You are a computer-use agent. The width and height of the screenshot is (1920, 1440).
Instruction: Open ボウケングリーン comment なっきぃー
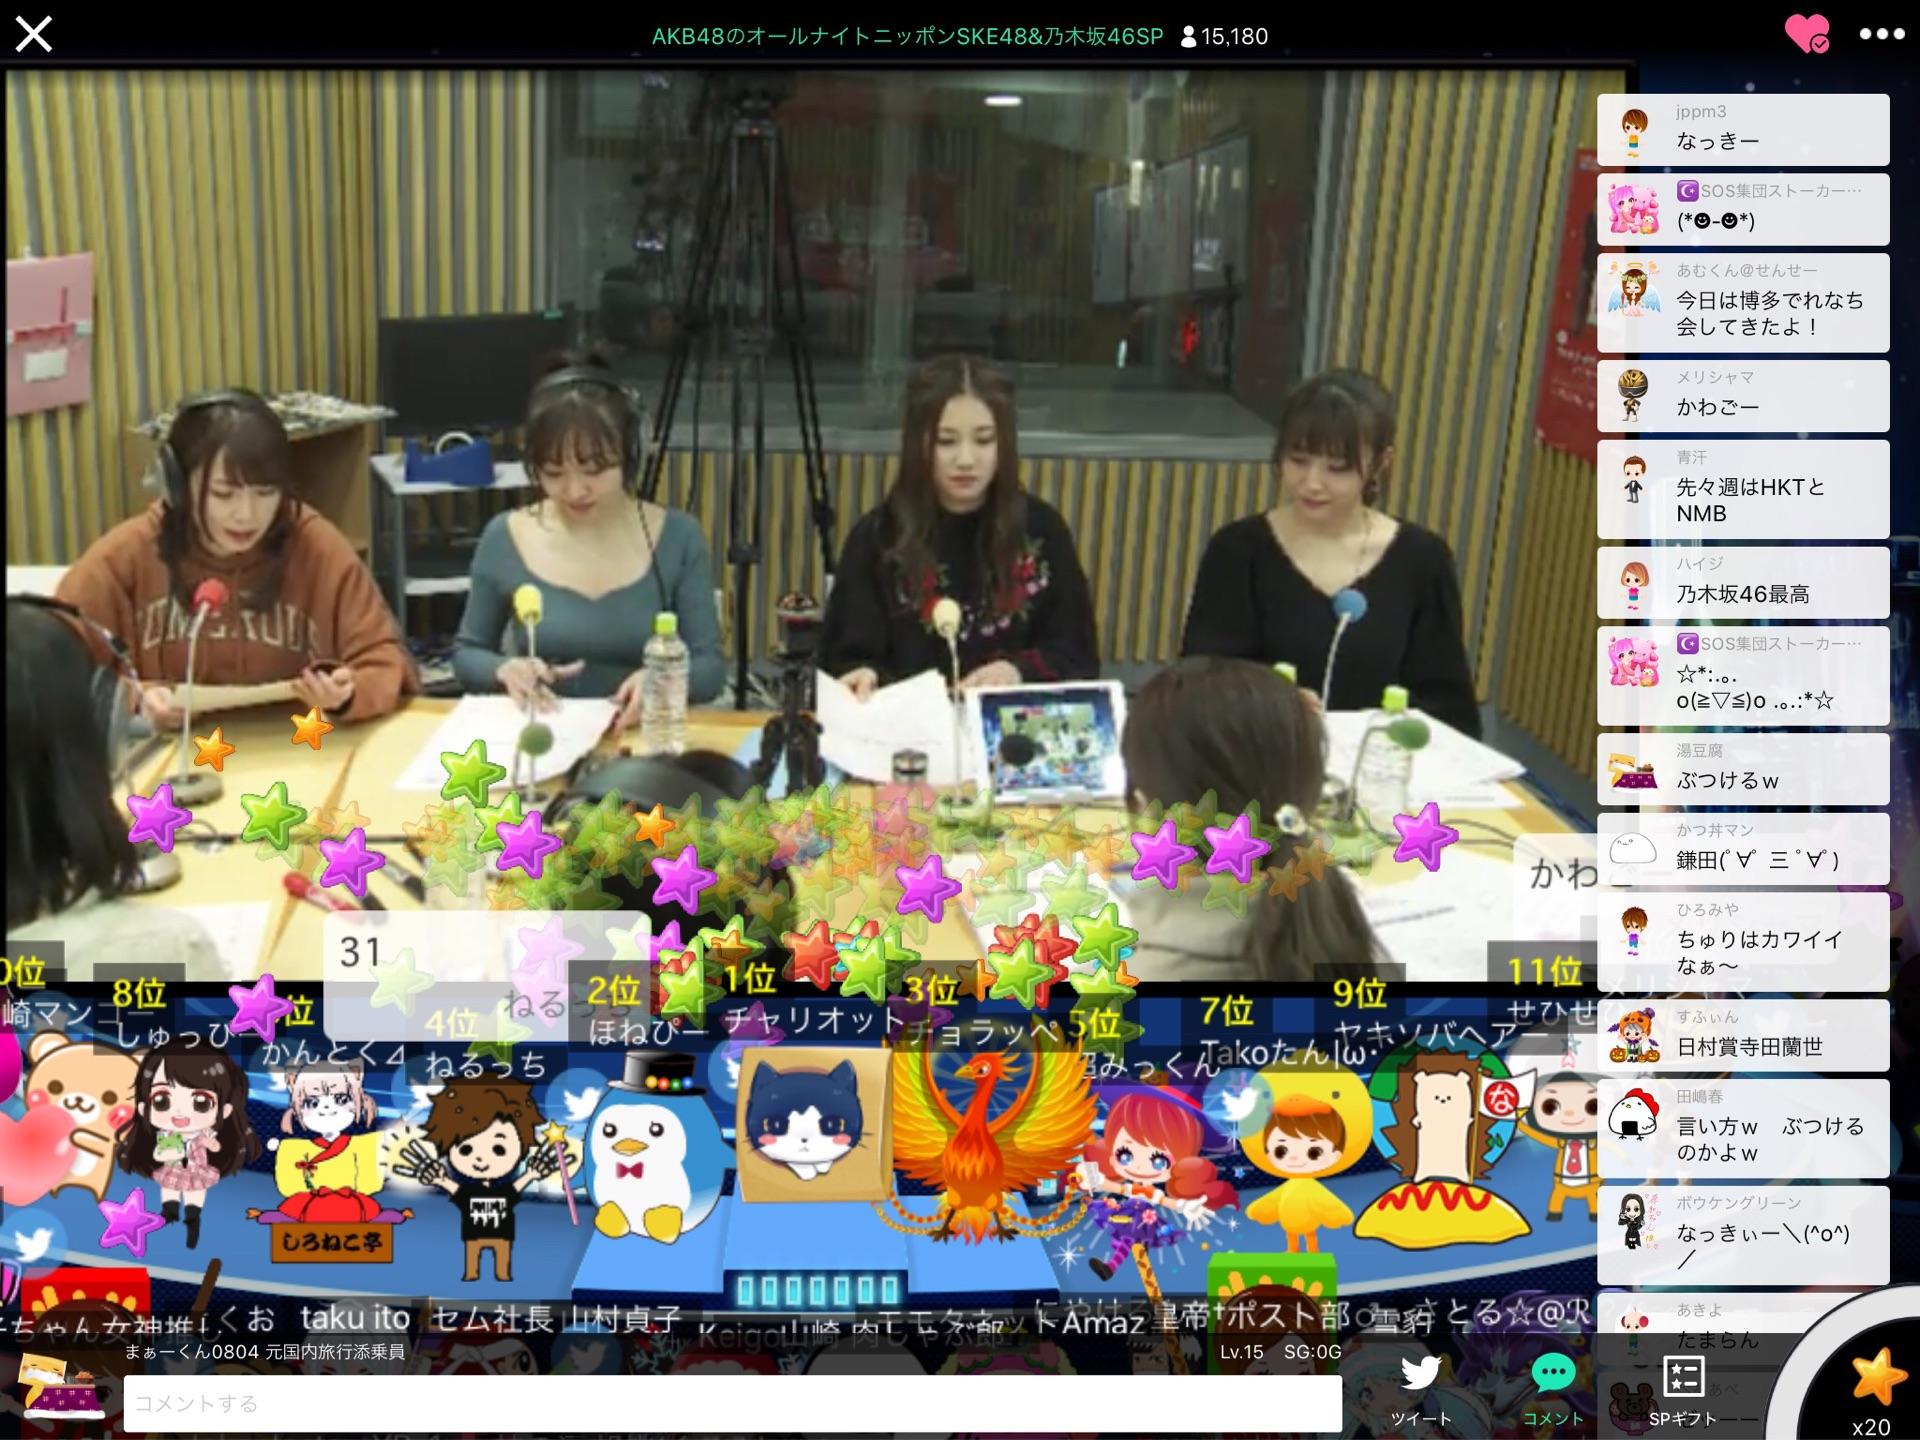[1743, 1235]
